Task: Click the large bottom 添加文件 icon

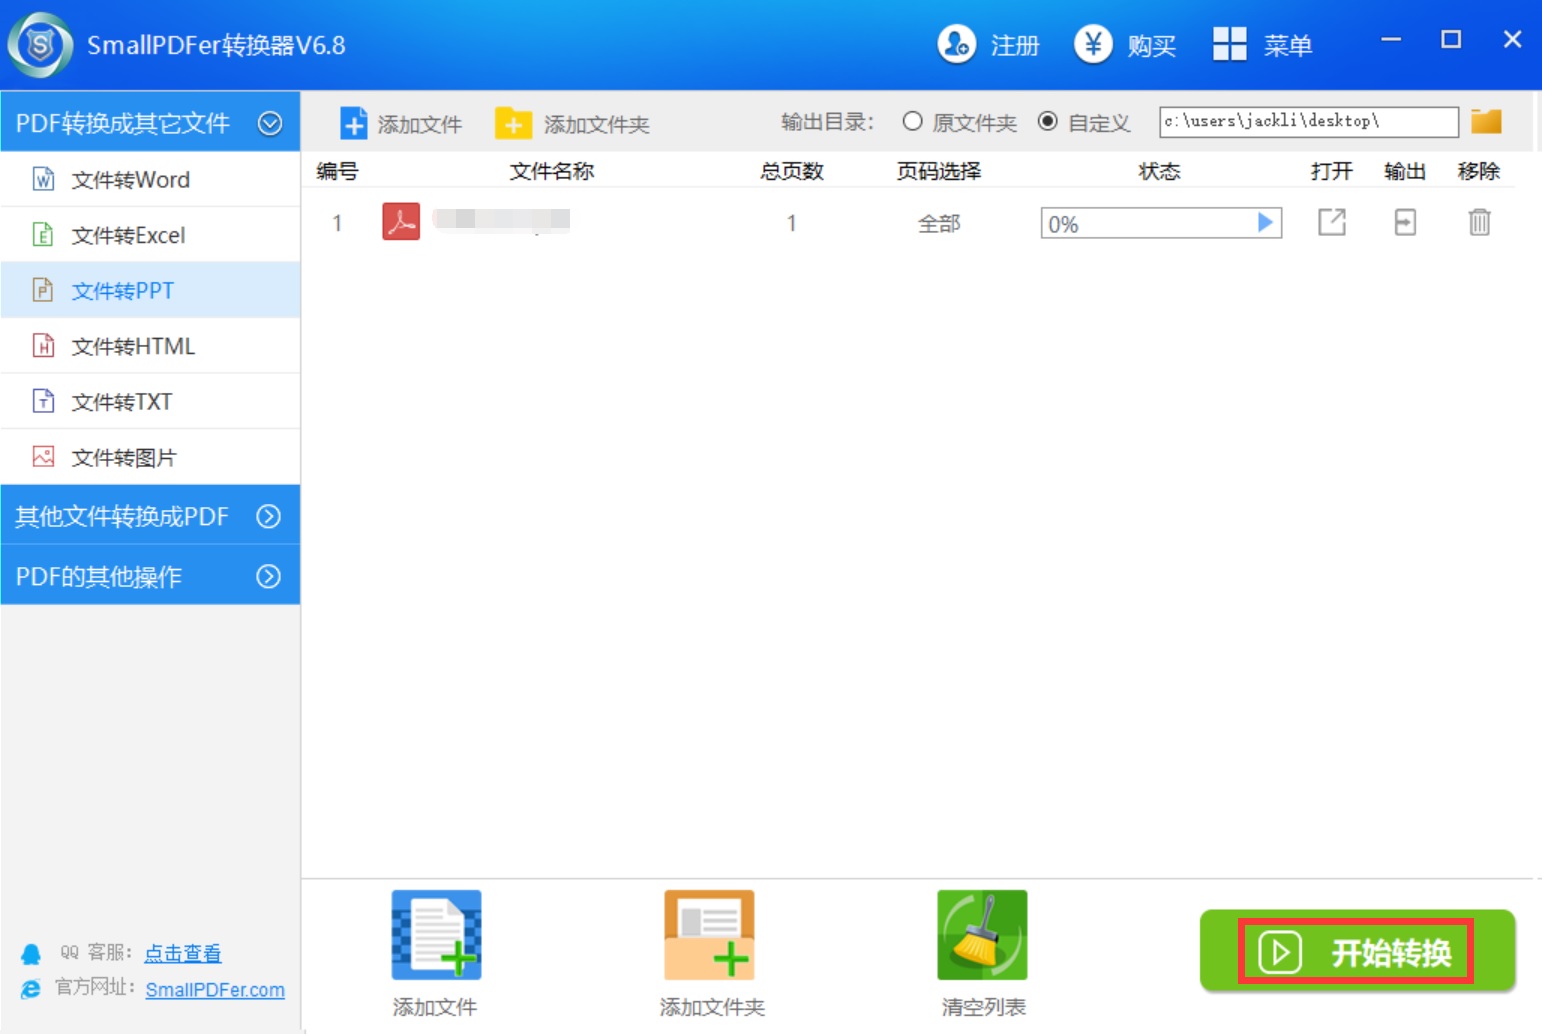Action: point(436,935)
